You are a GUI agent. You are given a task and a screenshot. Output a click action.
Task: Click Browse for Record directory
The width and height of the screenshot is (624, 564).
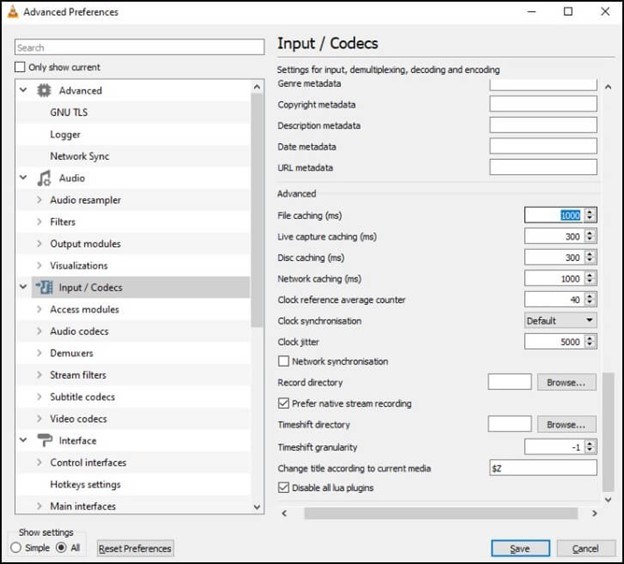tap(566, 383)
